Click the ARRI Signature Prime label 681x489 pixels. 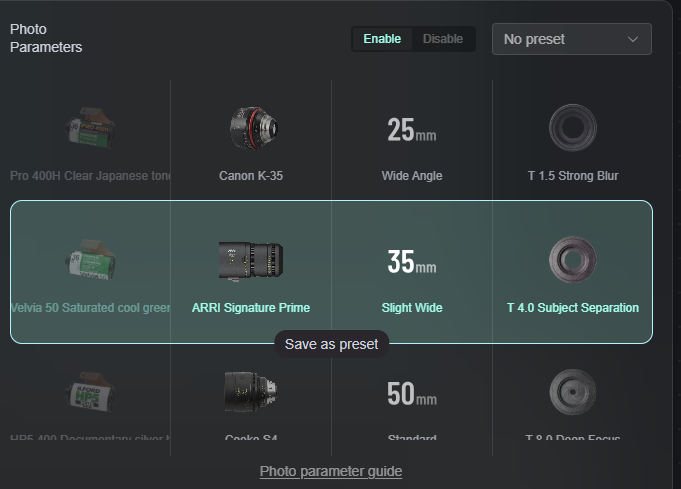click(251, 308)
